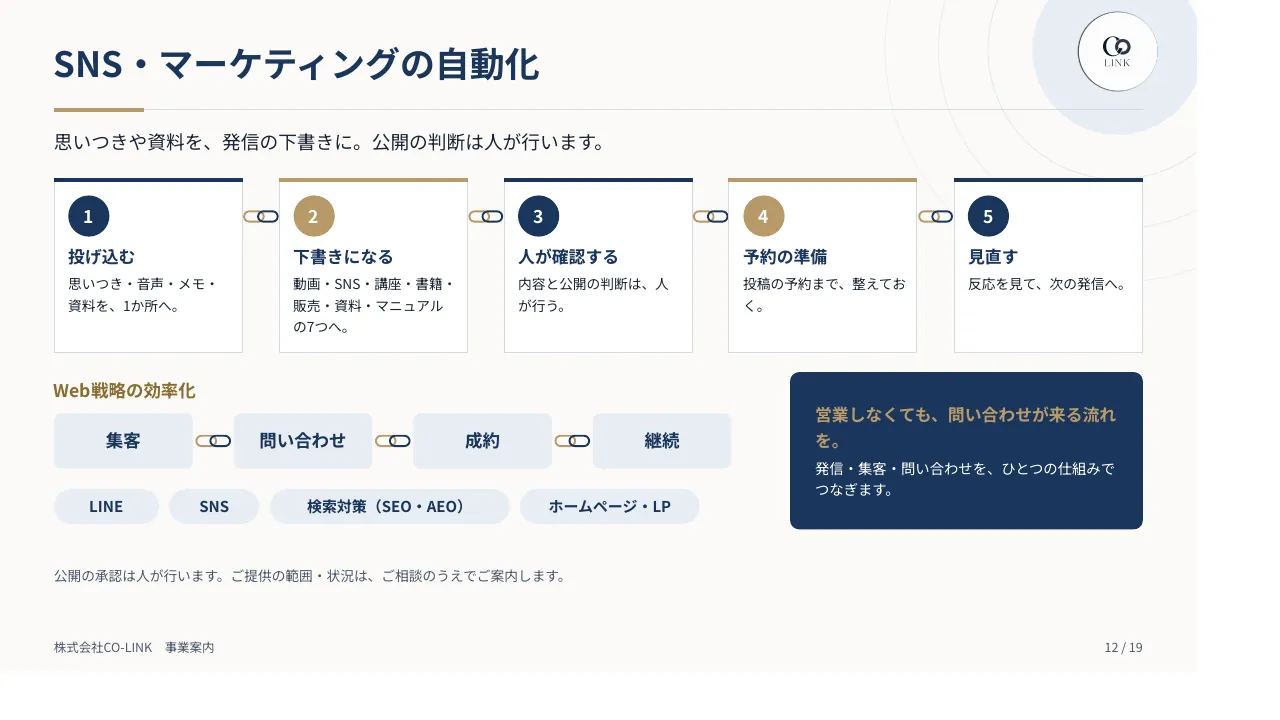This screenshot has width=1280, height=720.
Task: Click chain link between 集客 and 問い合わせ
Action: tap(213, 441)
